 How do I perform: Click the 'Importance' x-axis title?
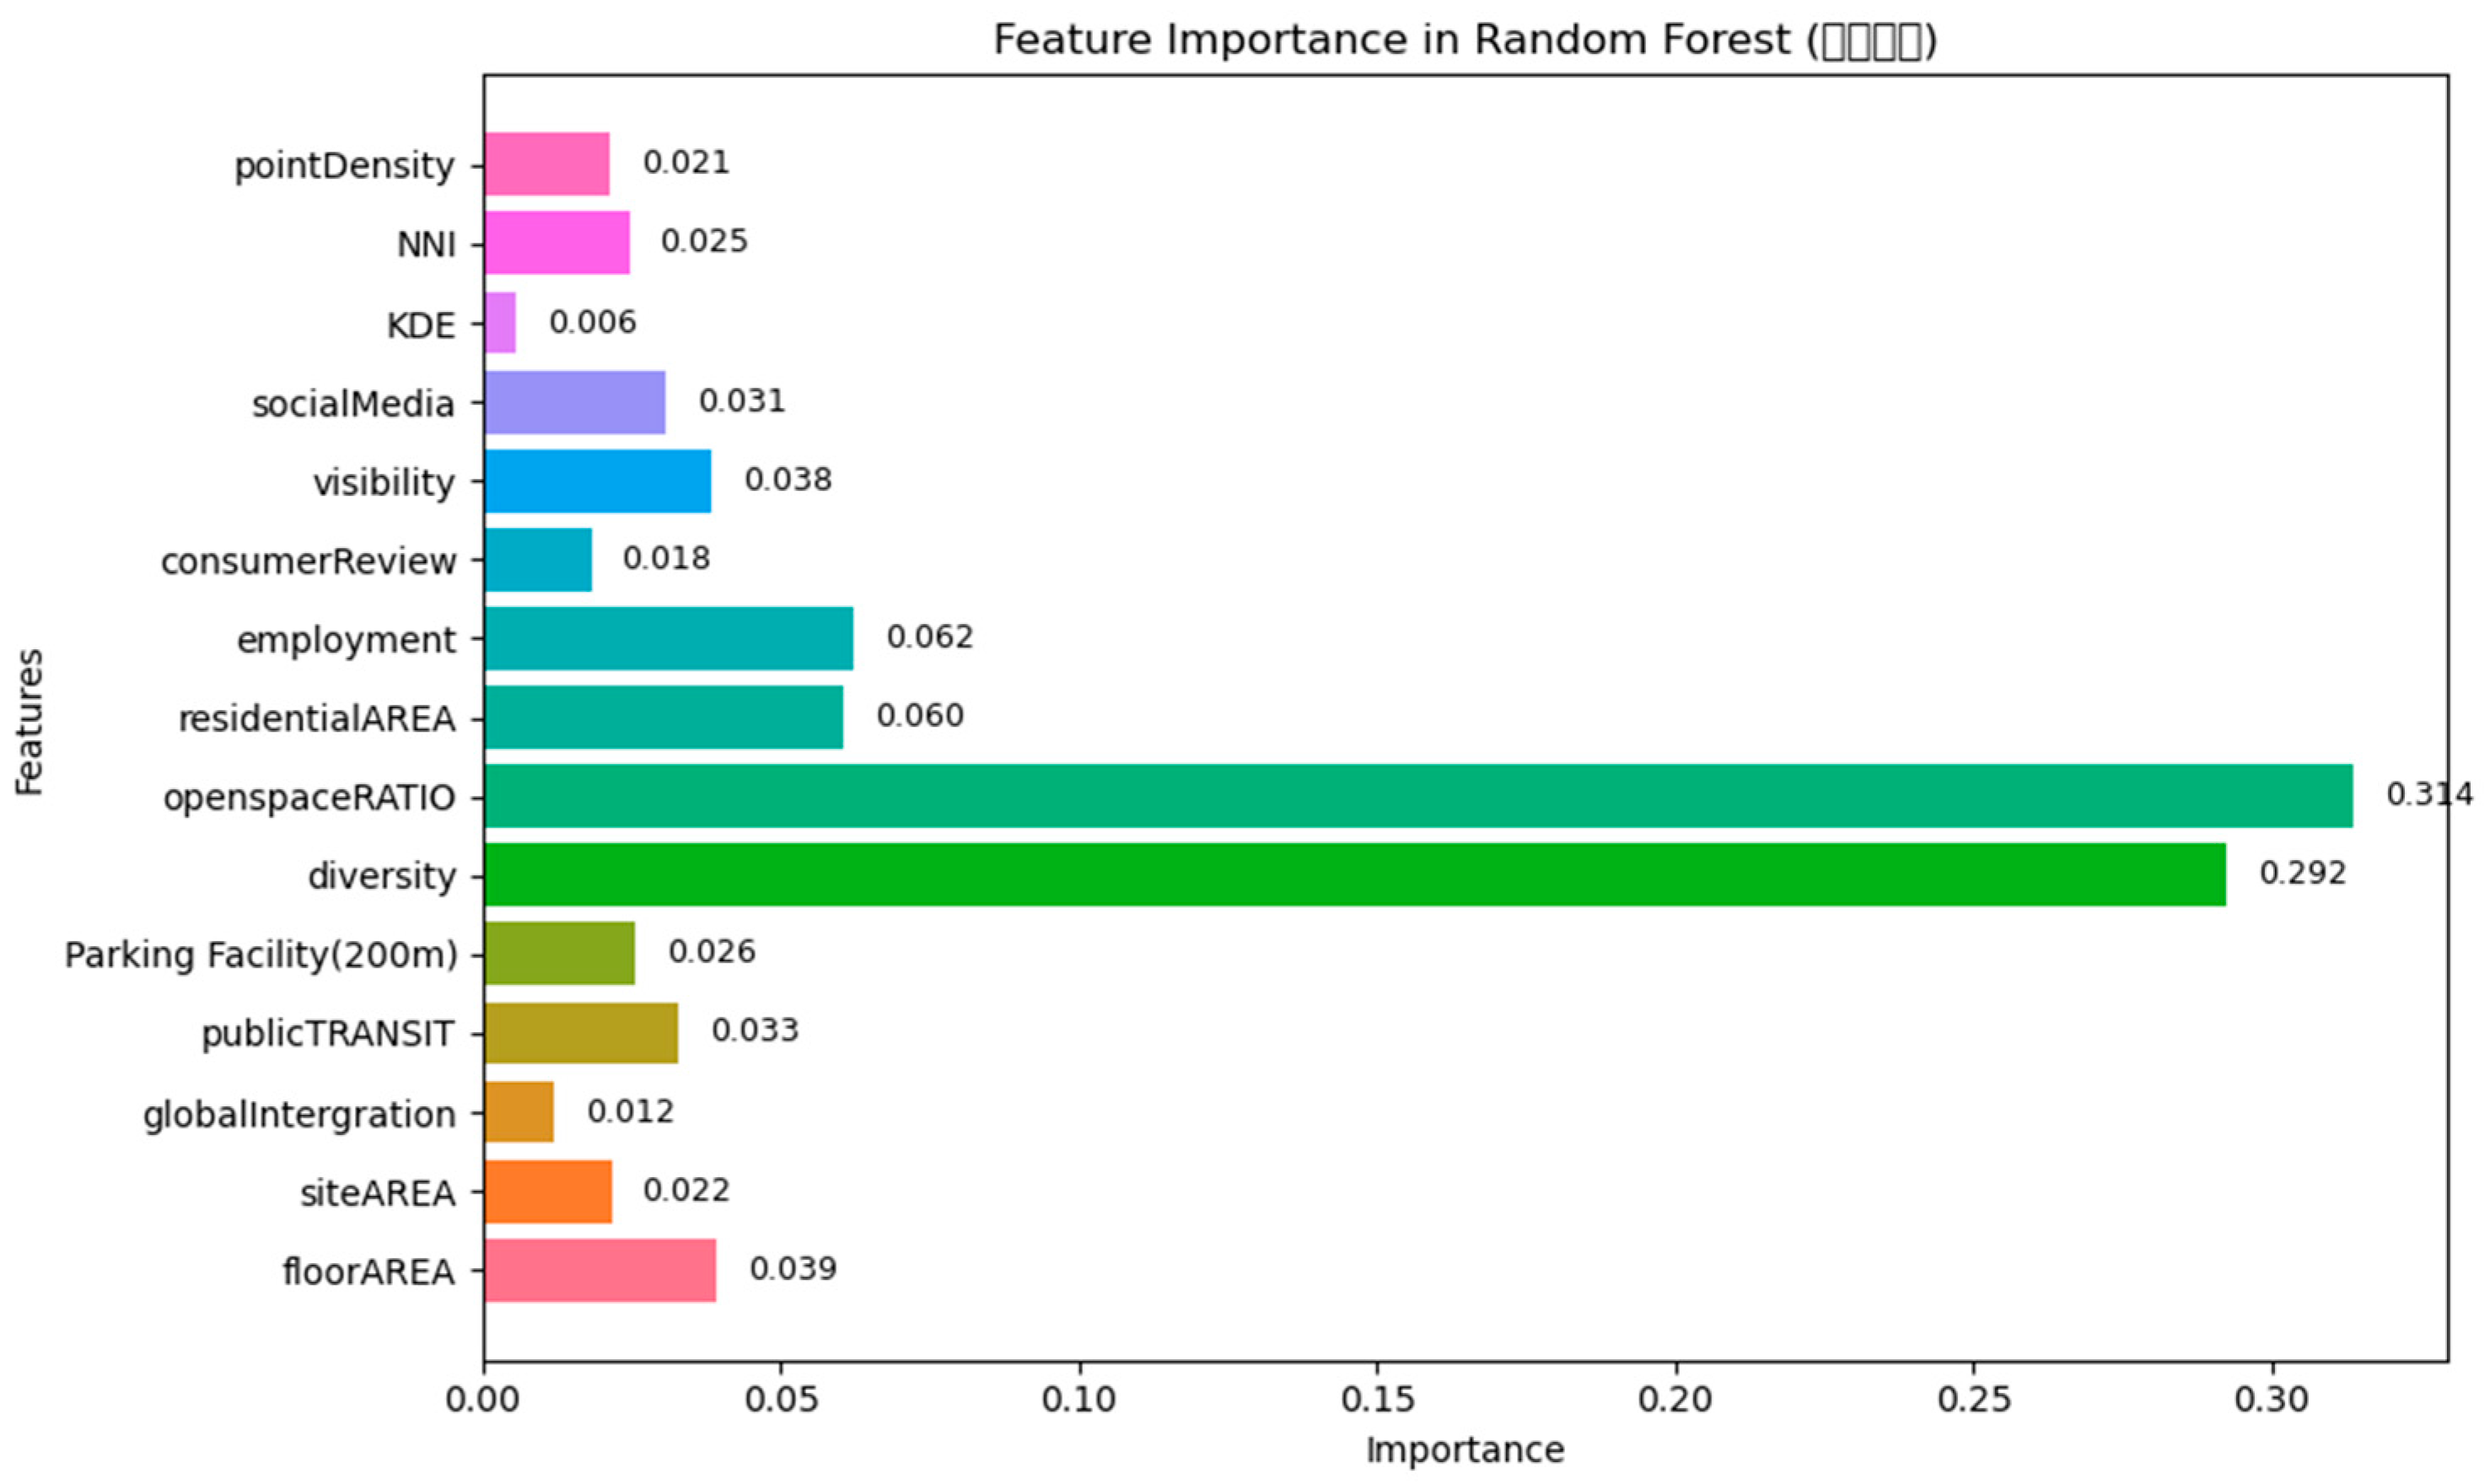tap(1465, 1450)
